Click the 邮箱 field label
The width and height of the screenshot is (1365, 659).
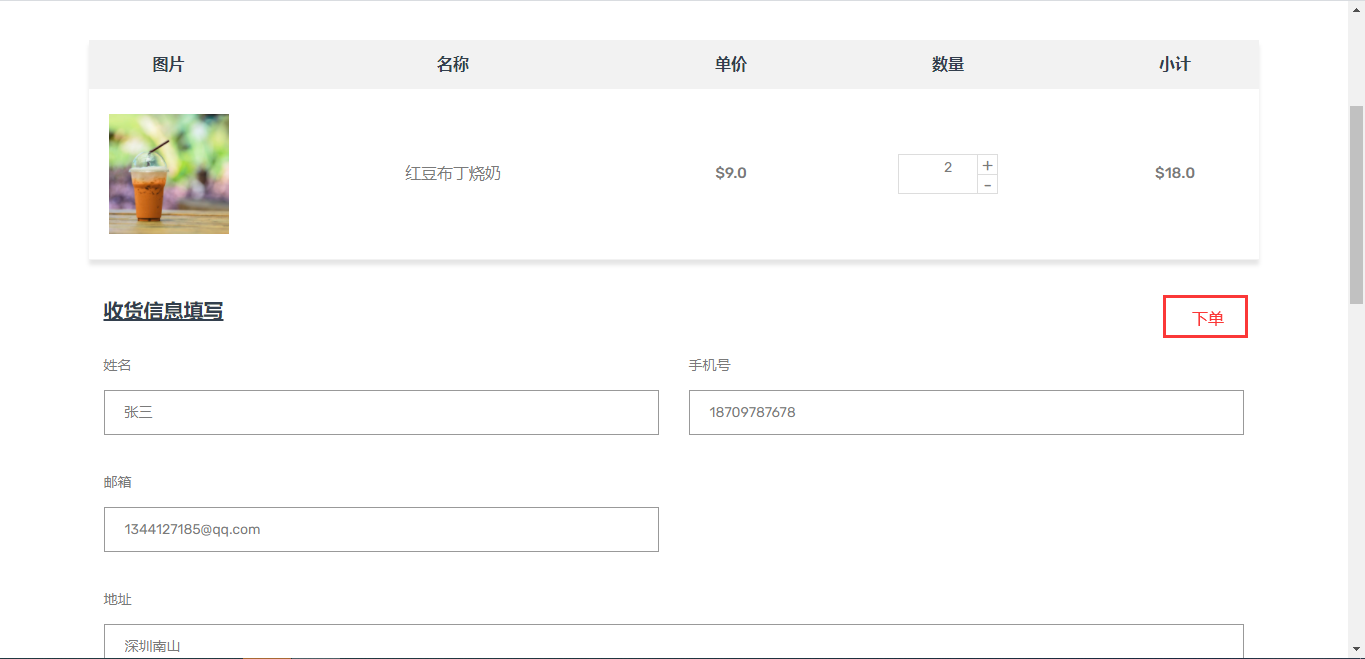tap(118, 482)
